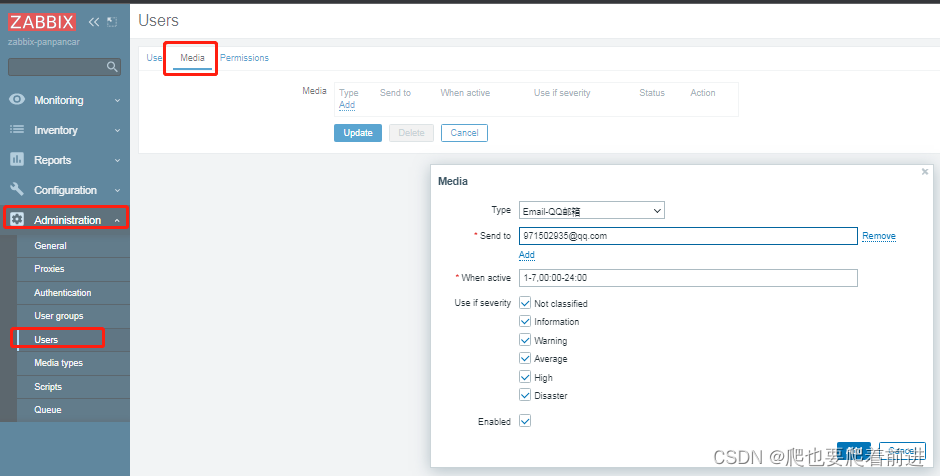Uncheck the Not classified severity checkbox

(x=525, y=303)
